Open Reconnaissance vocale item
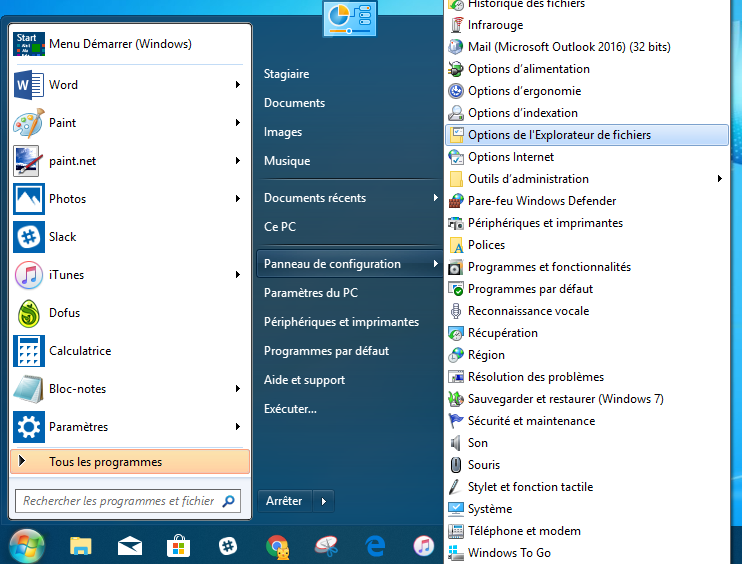 587,311
